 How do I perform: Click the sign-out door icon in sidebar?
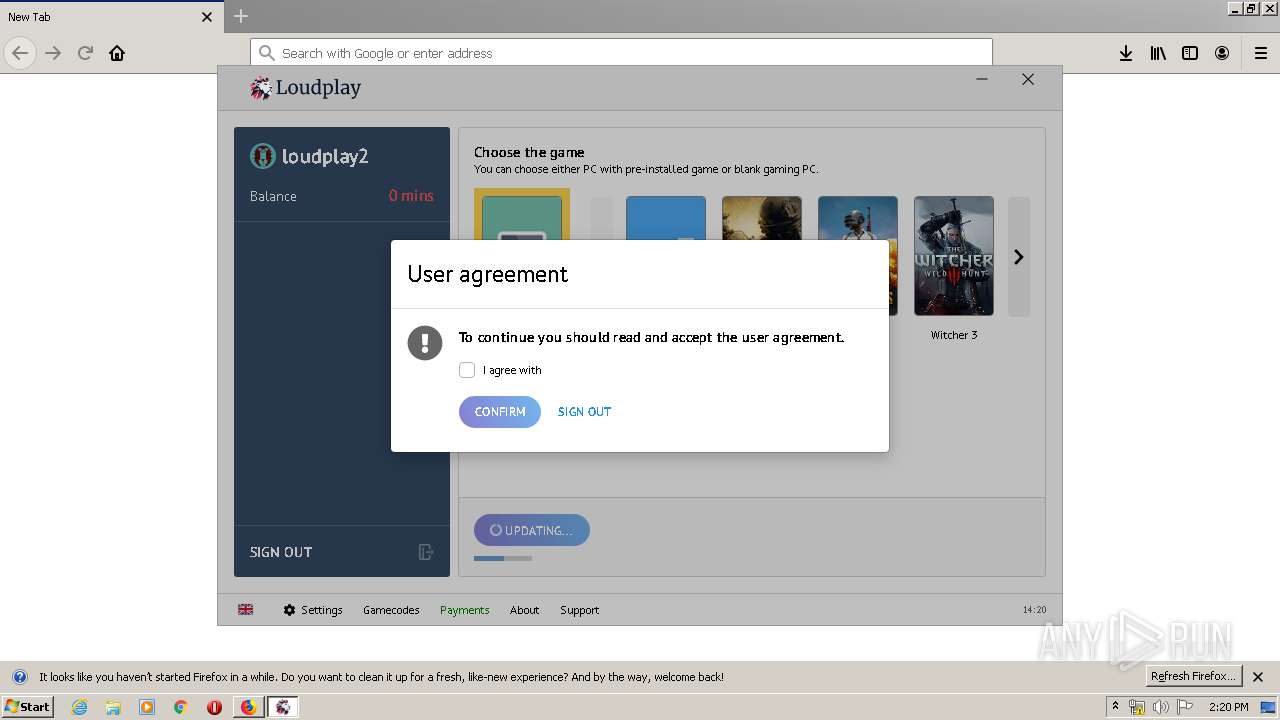(x=426, y=552)
